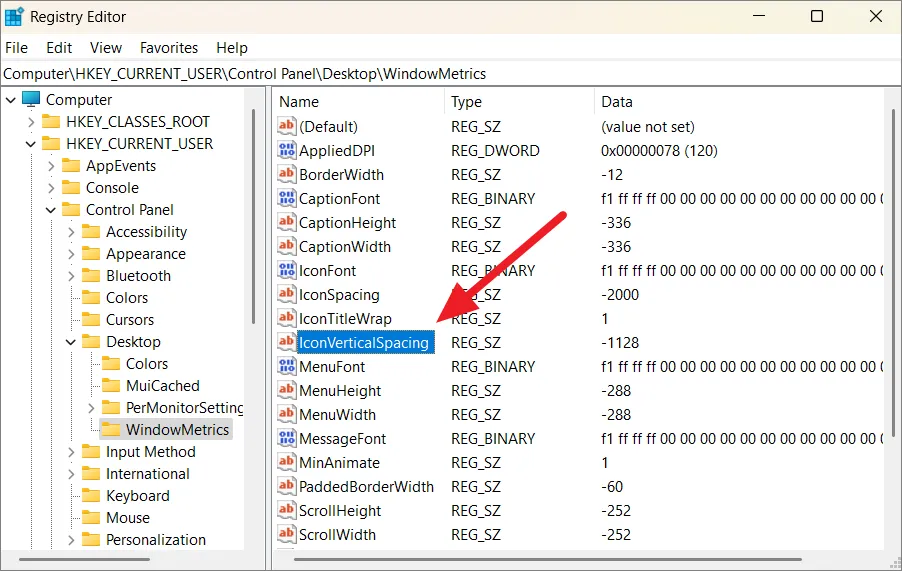Click the Registry Editor title bar icon

(15, 17)
